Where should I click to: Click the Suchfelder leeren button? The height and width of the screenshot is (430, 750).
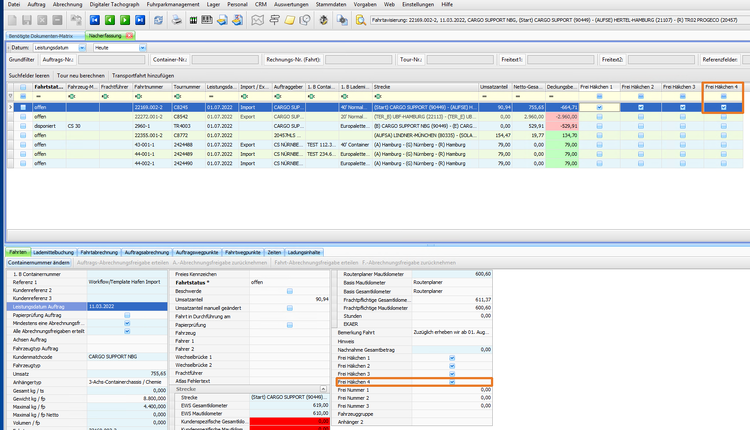29,75
